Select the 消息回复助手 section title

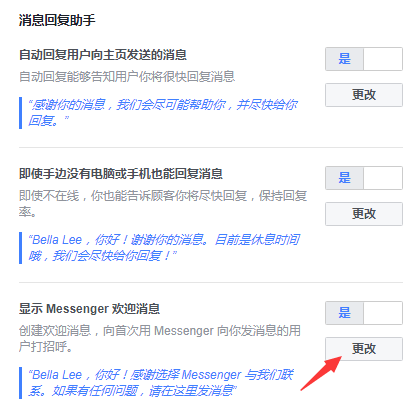point(57,20)
